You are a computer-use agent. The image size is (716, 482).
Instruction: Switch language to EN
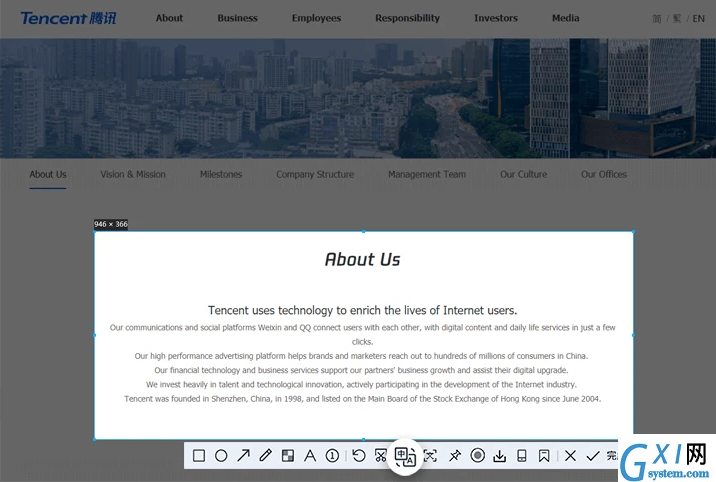(x=698, y=19)
